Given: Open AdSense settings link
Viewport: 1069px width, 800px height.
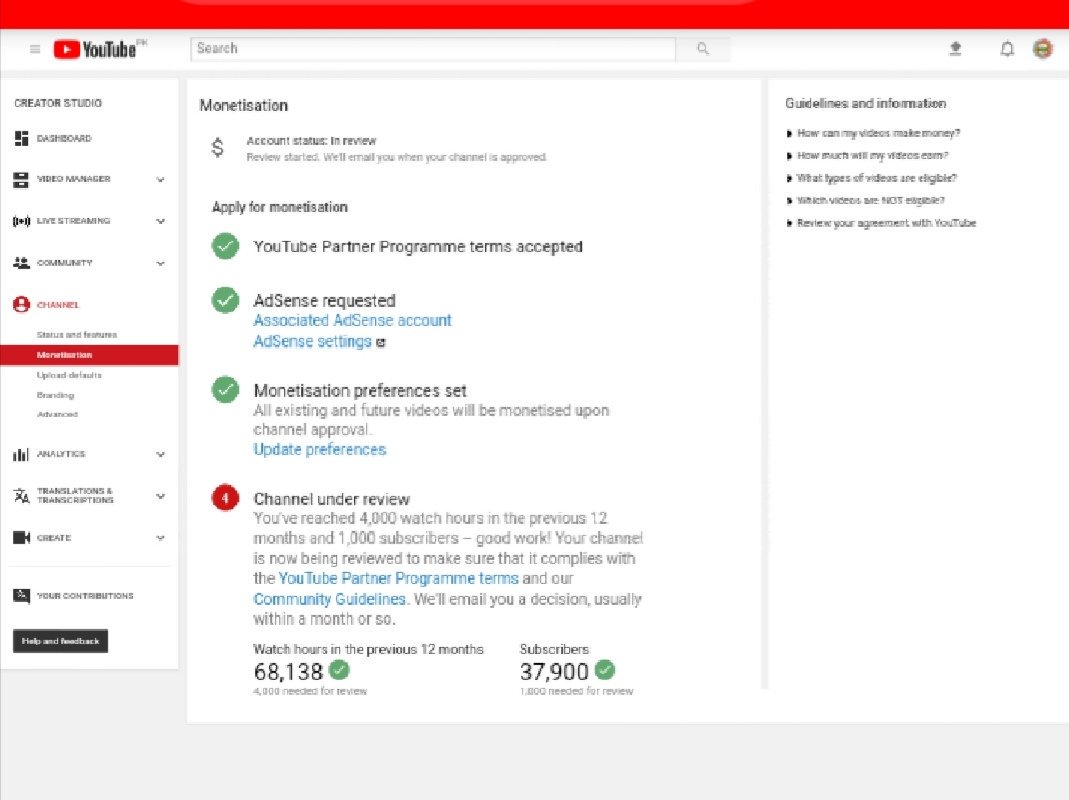Looking at the screenshot, I should [x=312, y=341].
